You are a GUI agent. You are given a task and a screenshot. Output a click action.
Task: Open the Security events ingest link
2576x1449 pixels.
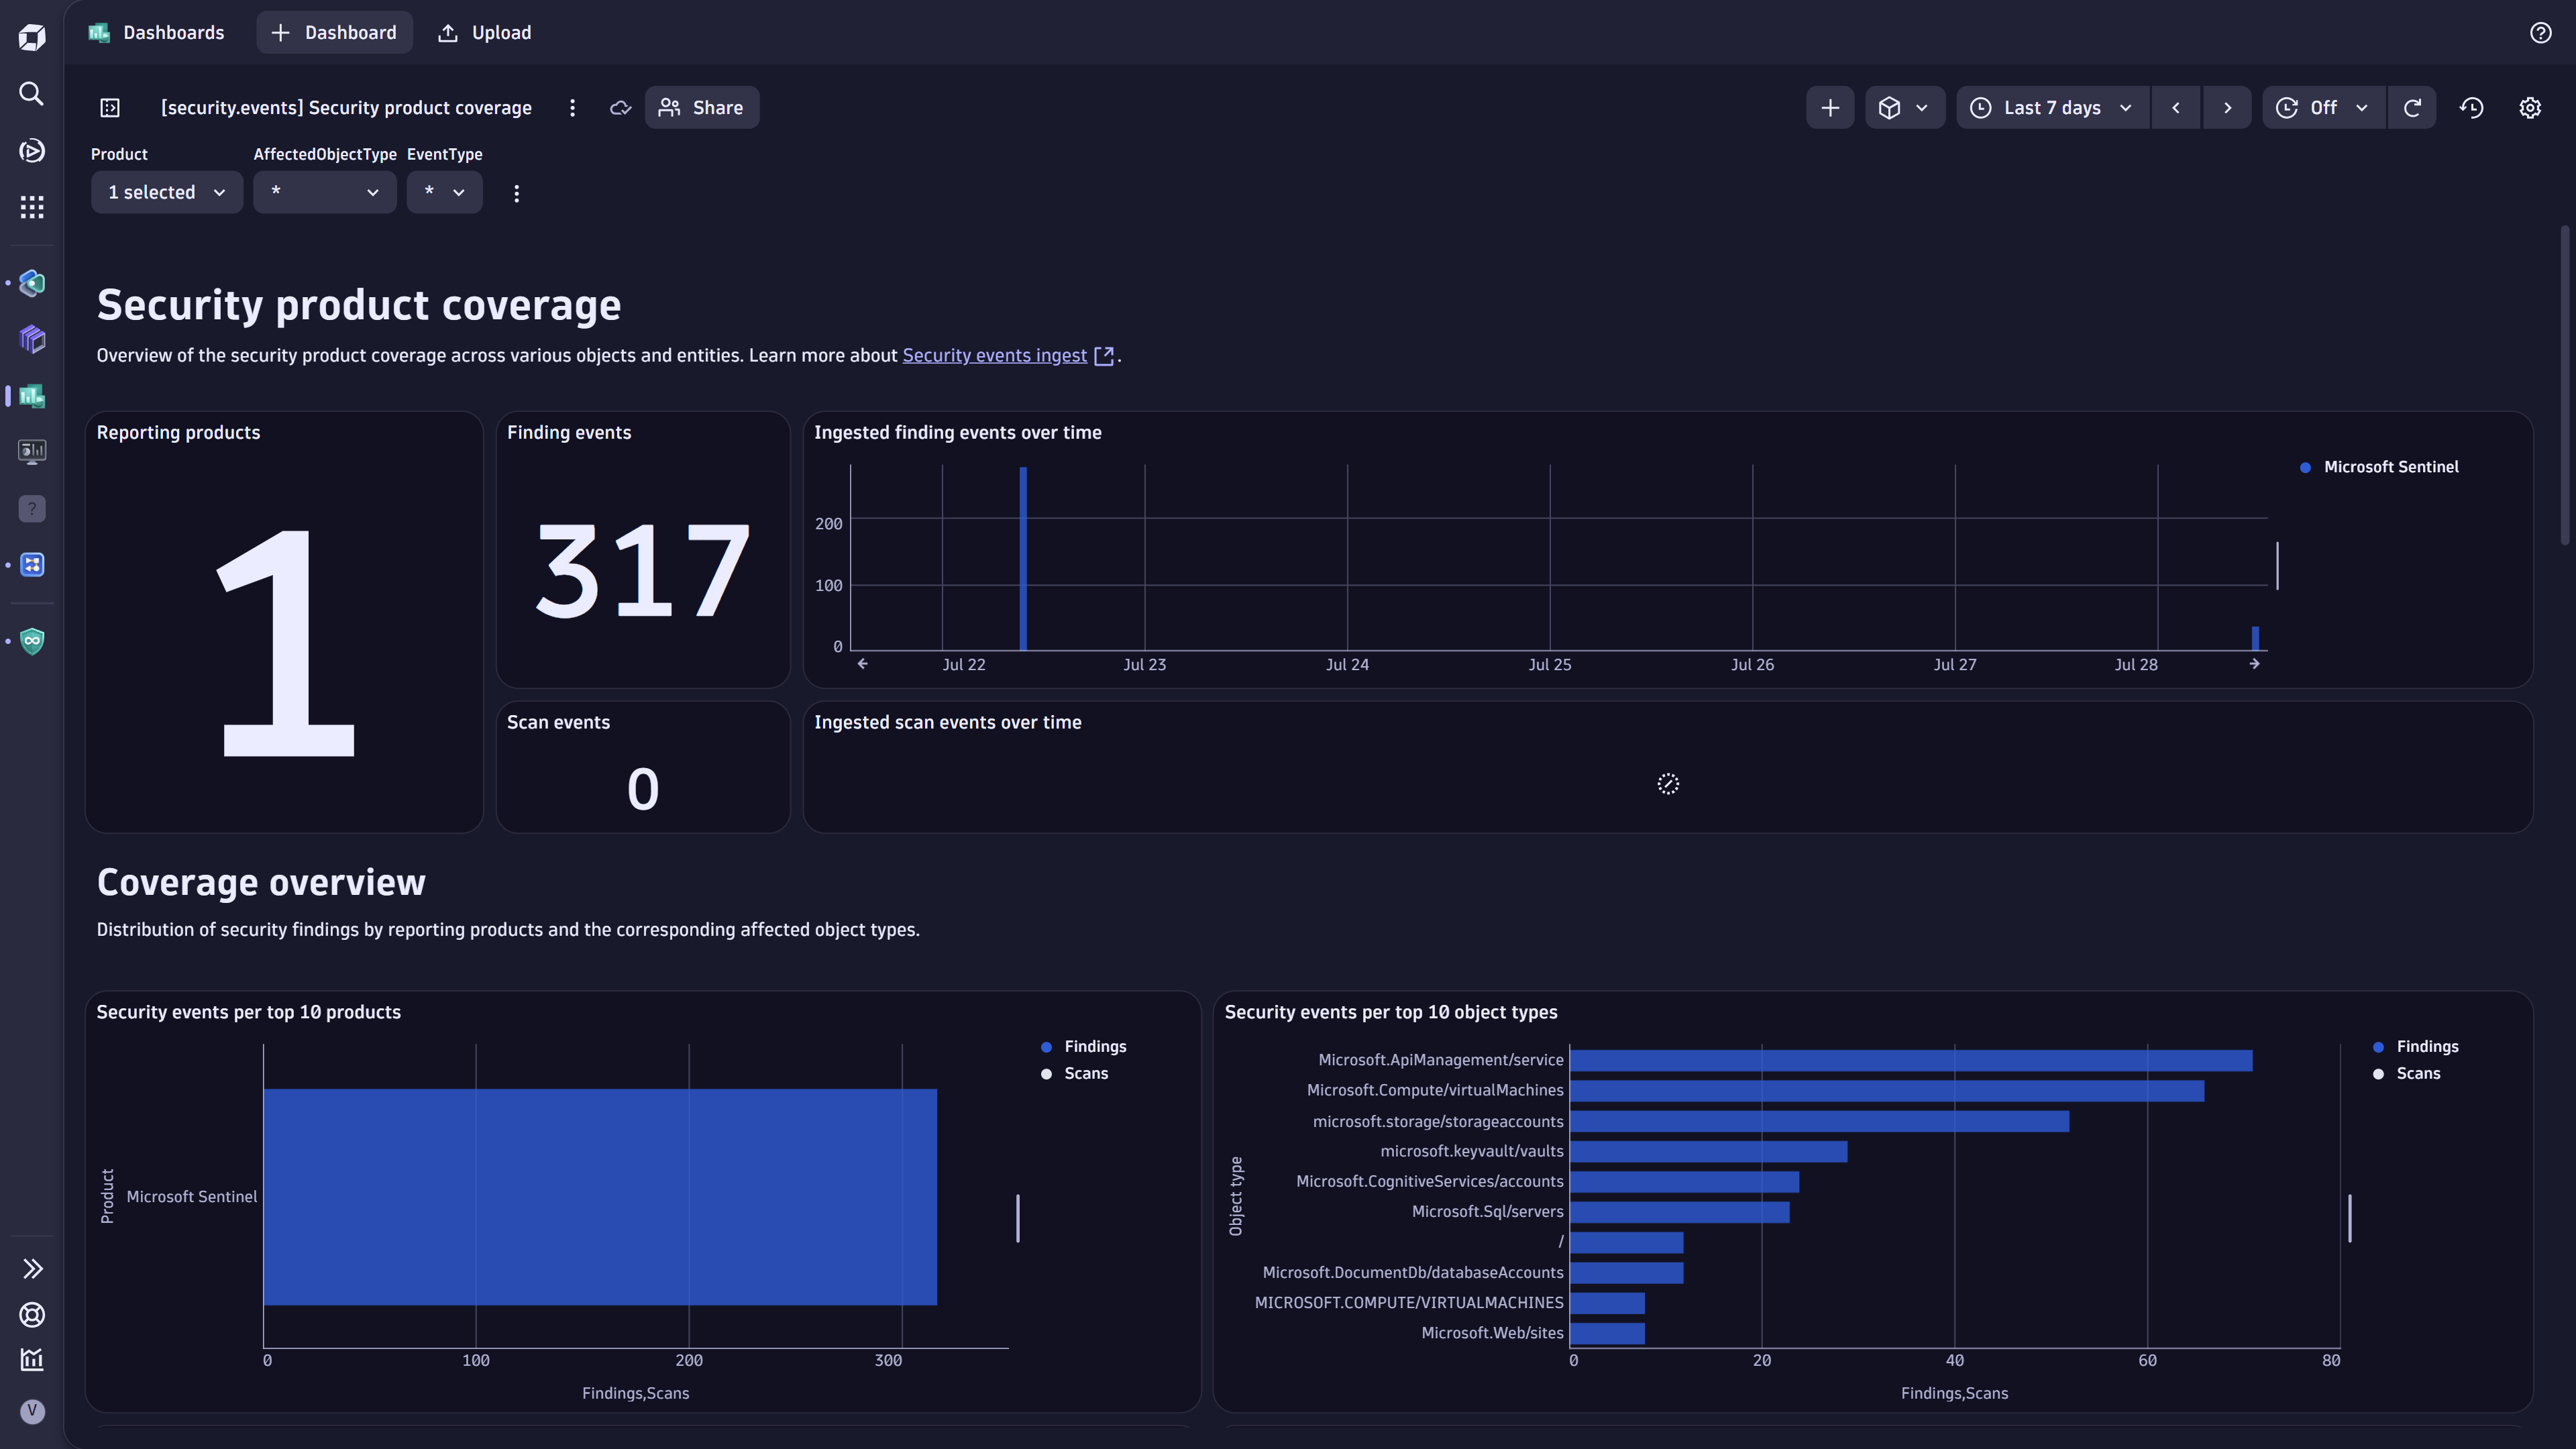click(995, 355)
